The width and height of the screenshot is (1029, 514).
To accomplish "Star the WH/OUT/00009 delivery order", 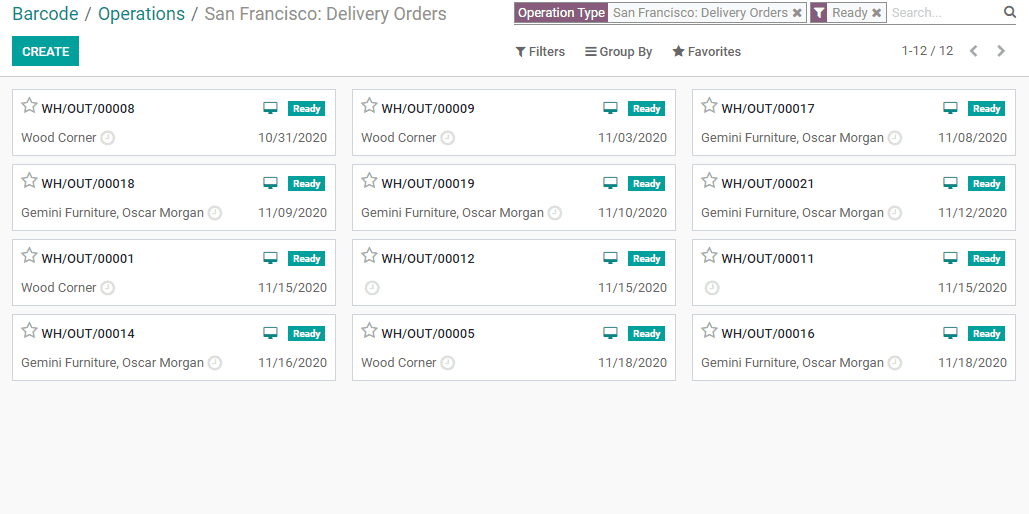I will [x=369, y=106].
